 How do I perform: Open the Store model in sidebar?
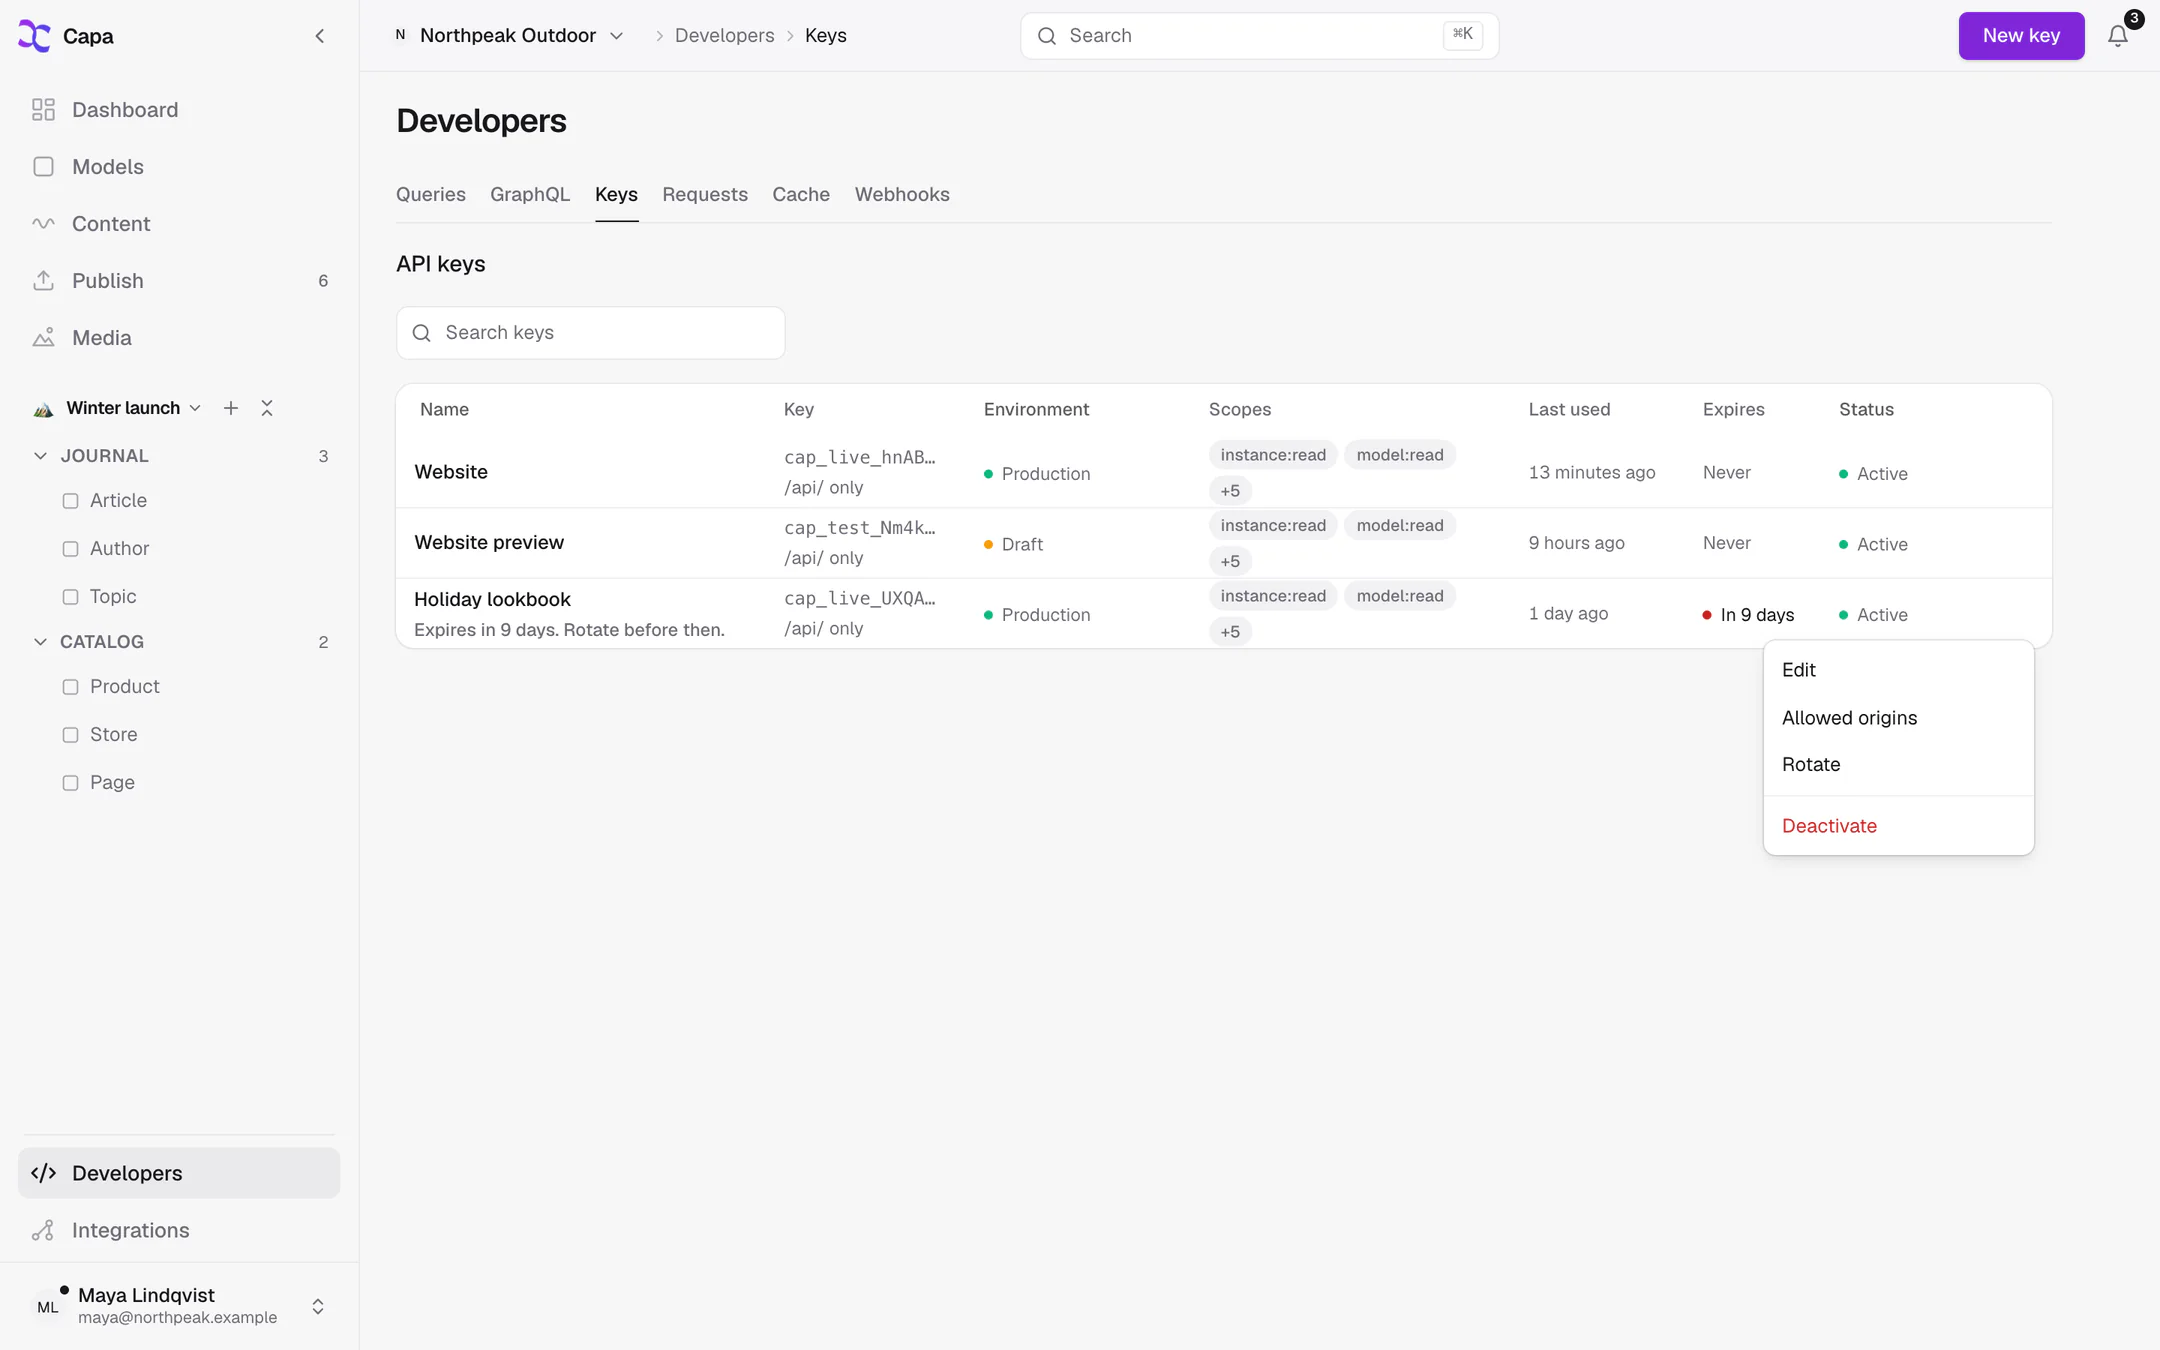coord(114,734)
